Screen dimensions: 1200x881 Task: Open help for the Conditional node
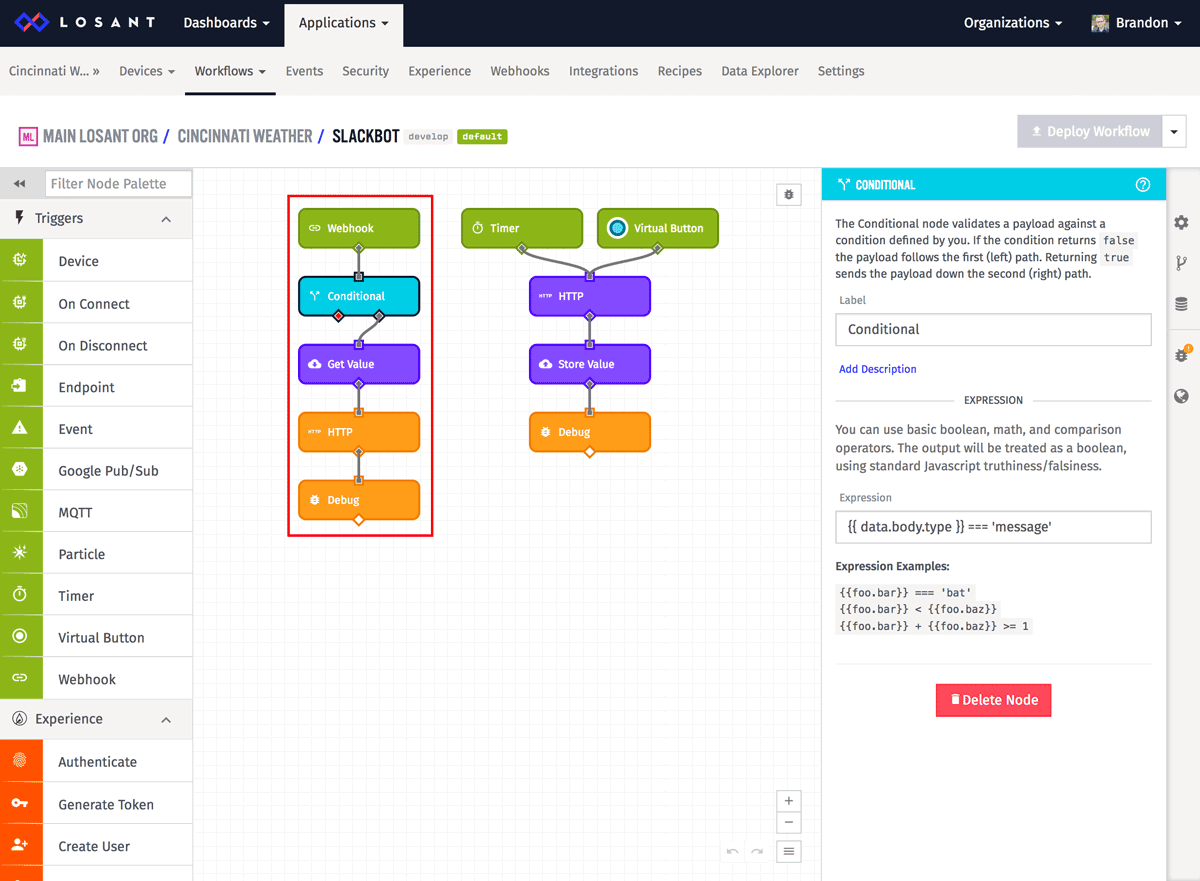tap(1143, 185)
